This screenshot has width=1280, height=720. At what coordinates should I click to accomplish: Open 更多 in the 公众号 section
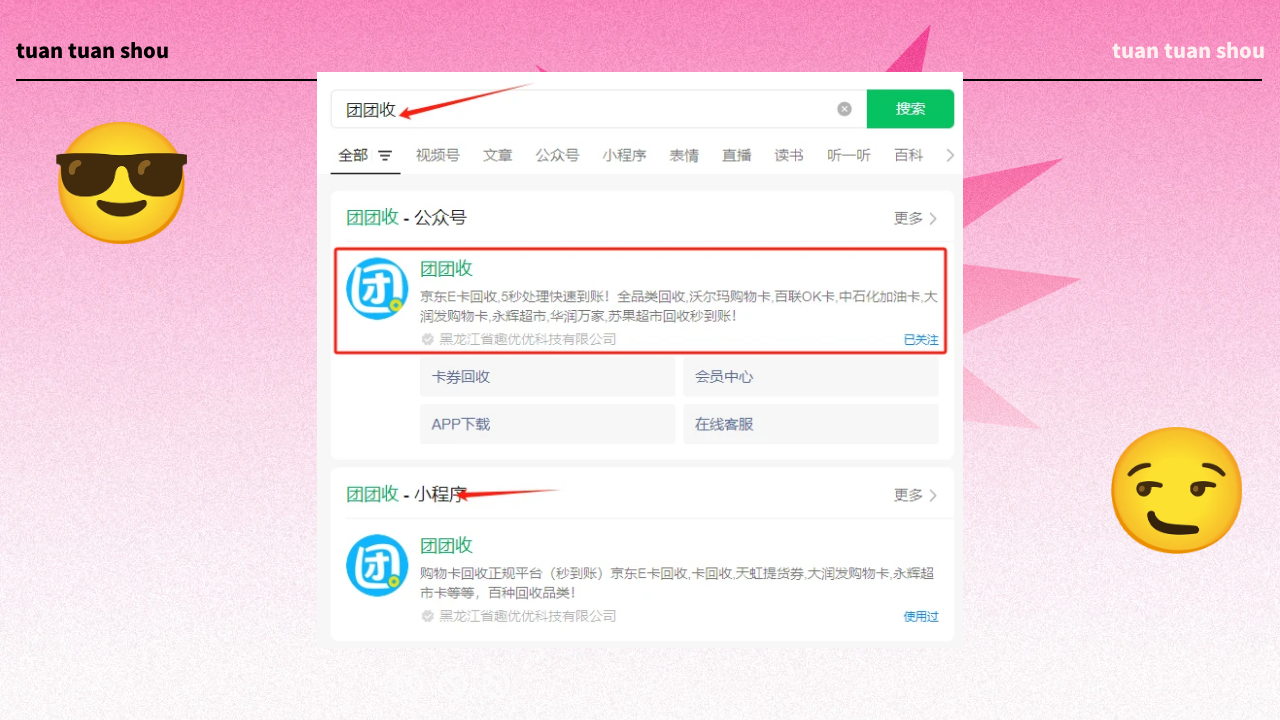point(915,218)
